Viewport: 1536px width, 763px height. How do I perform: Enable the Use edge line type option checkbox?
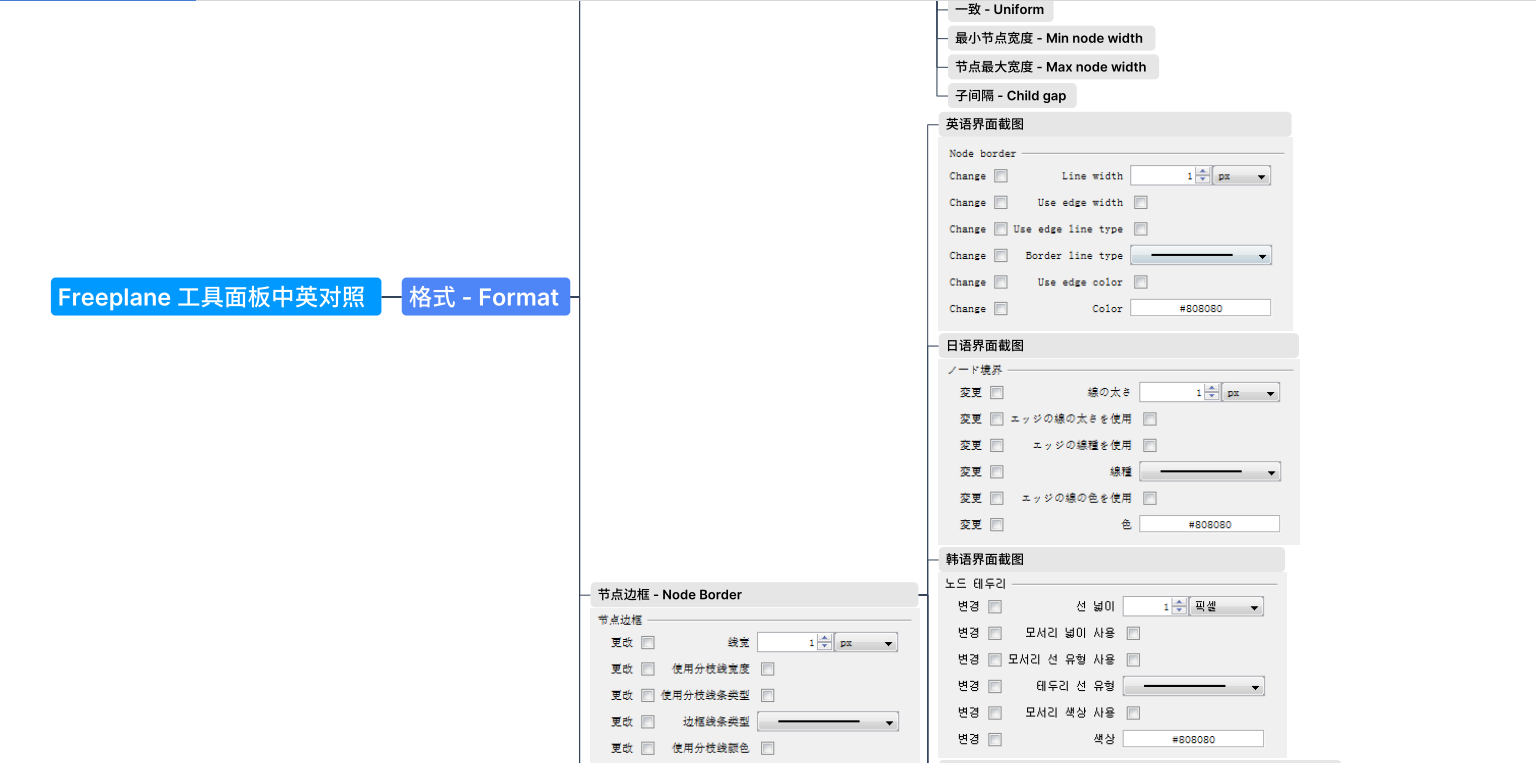pos(1141,229)
